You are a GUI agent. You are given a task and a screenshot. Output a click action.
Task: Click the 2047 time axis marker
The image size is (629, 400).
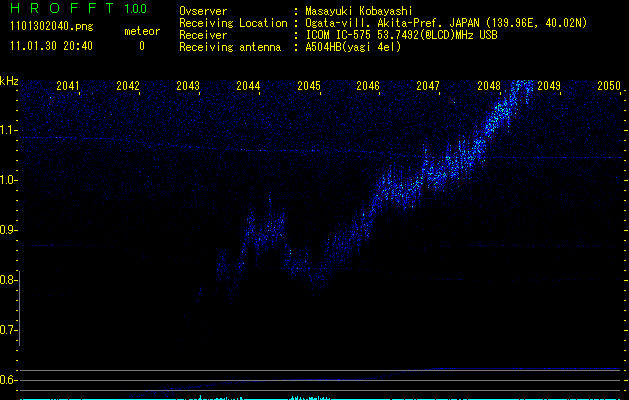[428, 85]
